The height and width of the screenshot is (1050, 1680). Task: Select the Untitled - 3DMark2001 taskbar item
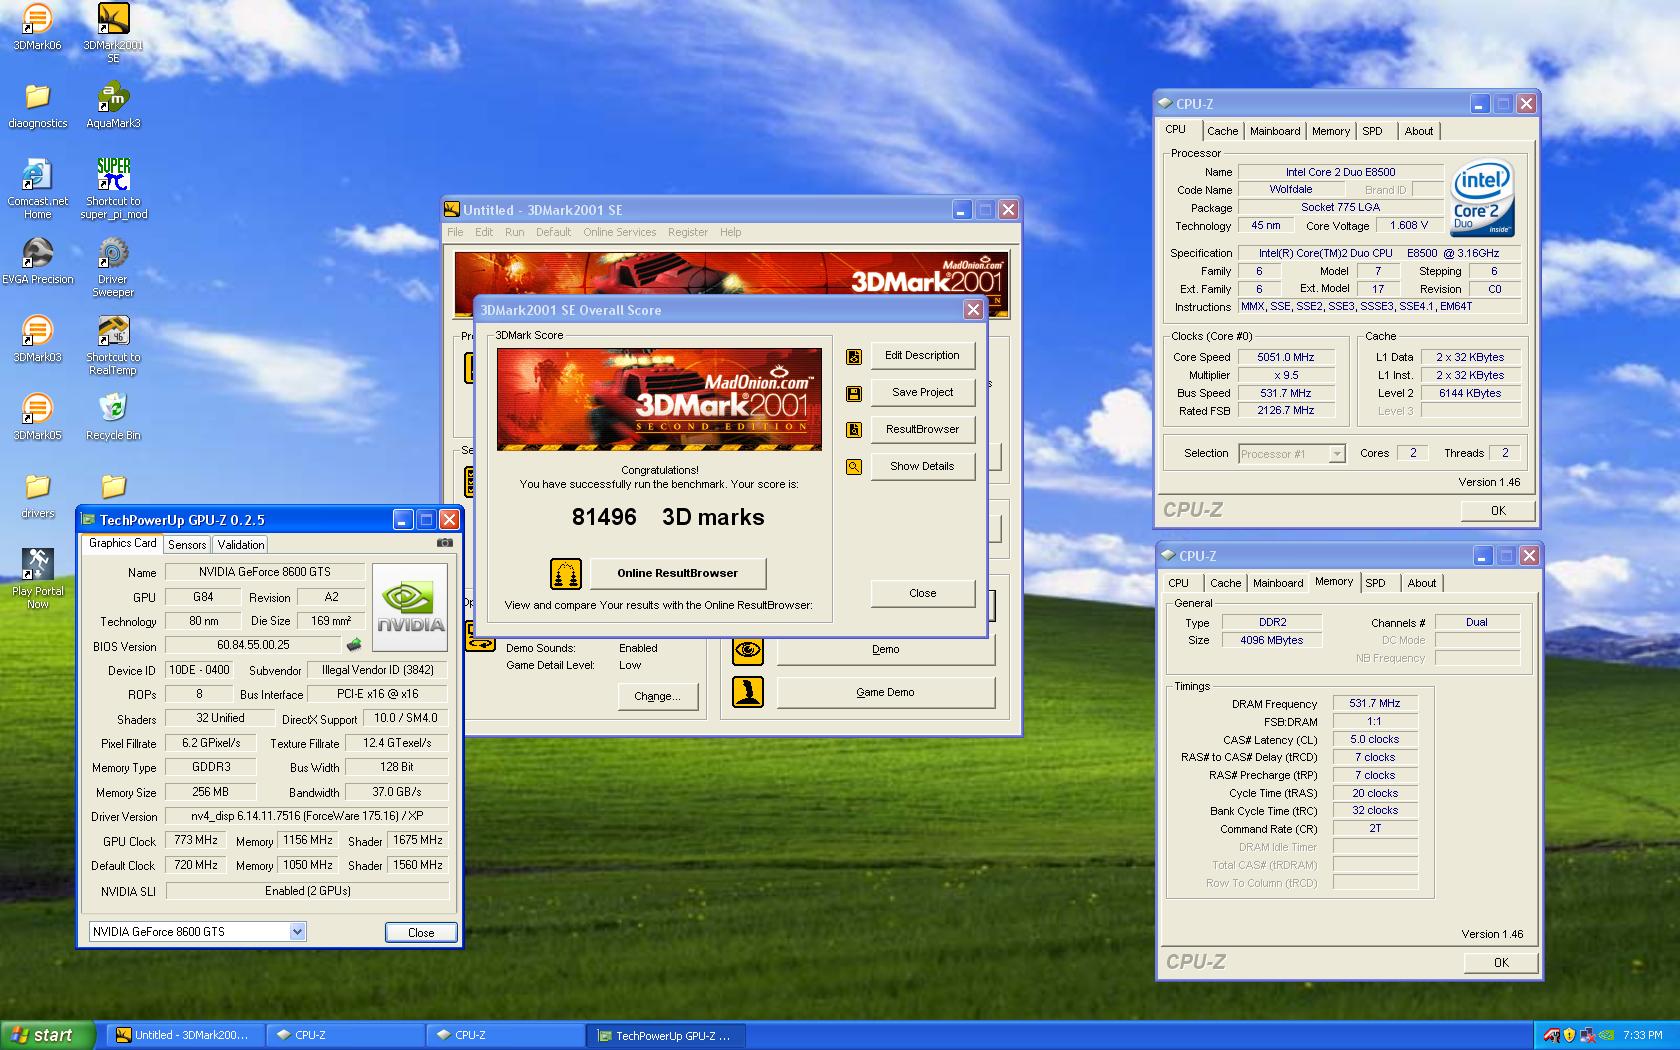click(x=186, y=1036)
